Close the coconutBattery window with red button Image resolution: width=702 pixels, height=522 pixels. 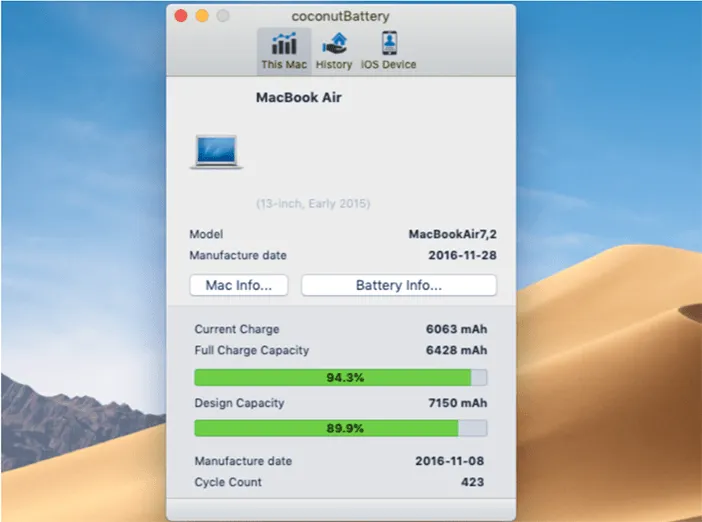pyautogui.click(x=180, y=16)
